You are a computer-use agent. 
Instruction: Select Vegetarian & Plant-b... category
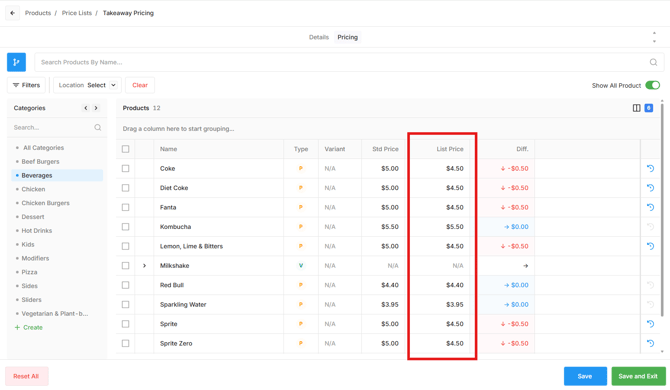pyautogui.click(x=55, y=314)
